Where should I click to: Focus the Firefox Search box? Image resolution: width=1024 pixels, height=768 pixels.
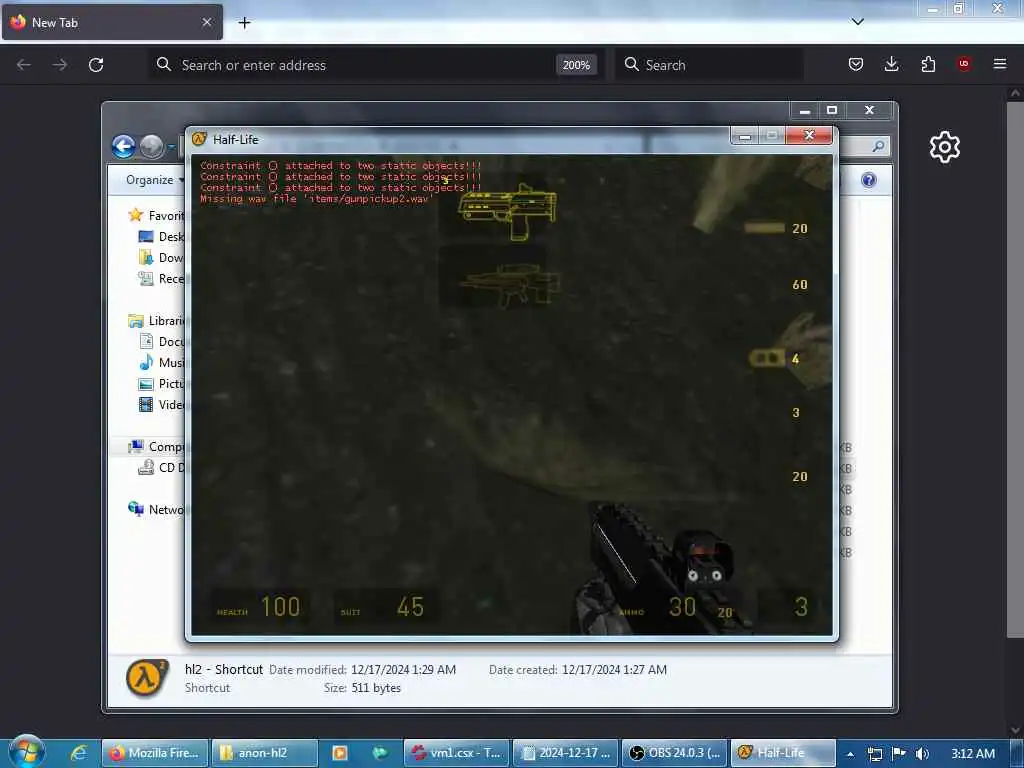pos(709,65)
